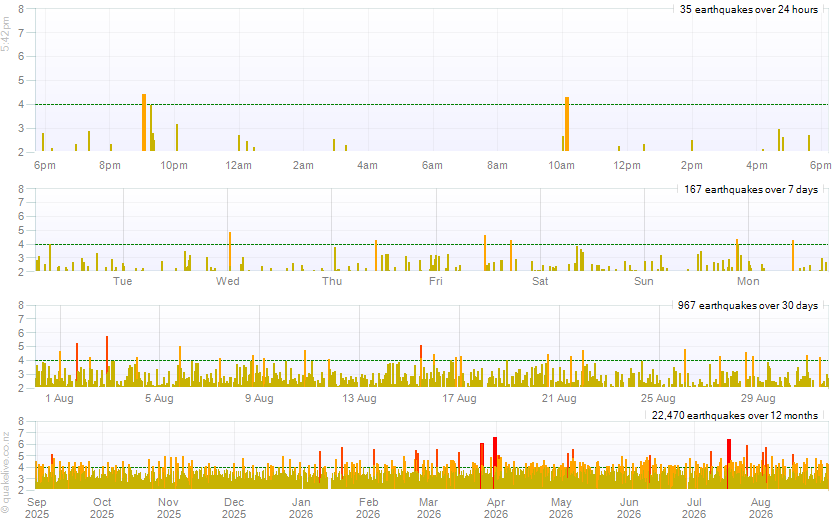Click the '29 Aug' date label
The width and height of the screenshot is (835, 530).
point(758,398)
